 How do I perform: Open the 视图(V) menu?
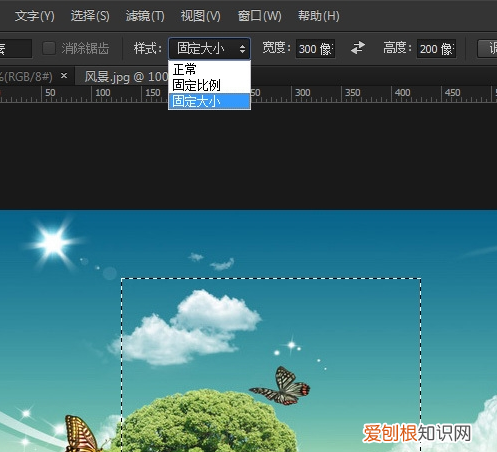[x=200, y=16]
